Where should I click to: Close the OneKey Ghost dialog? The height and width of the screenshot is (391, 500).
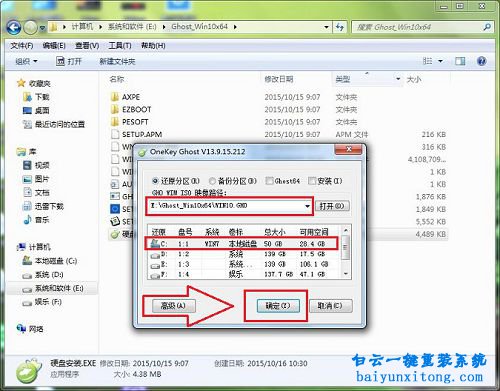coord(348,149)
